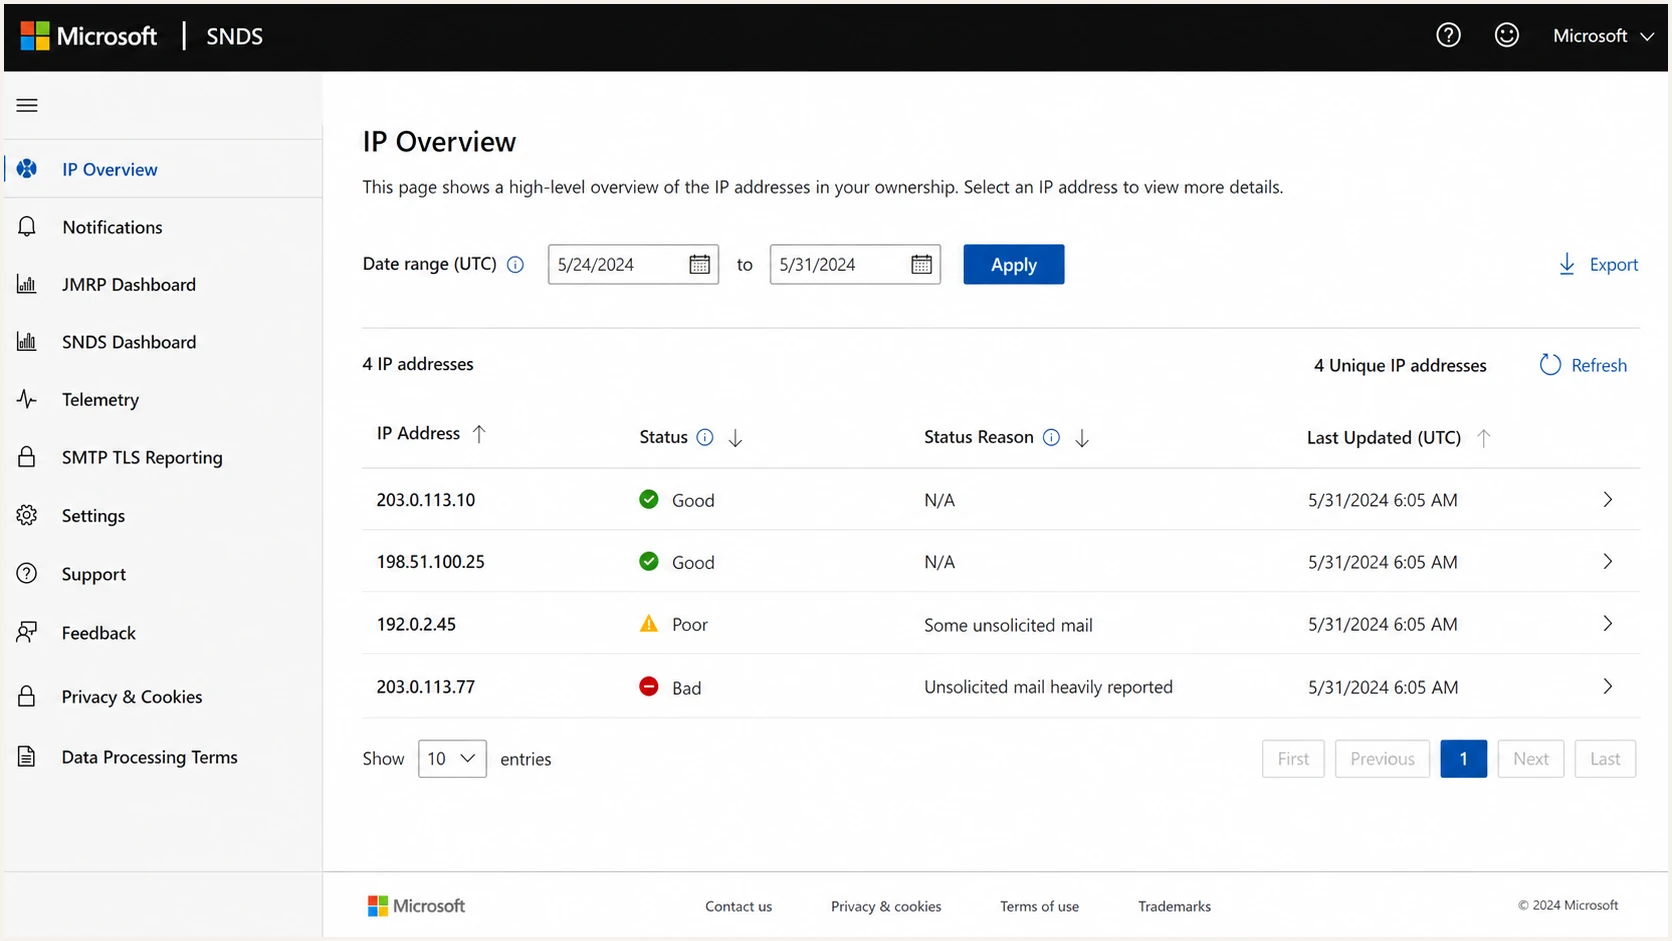Click the Refresh circular arrow icon

(x=1550, y=365)
